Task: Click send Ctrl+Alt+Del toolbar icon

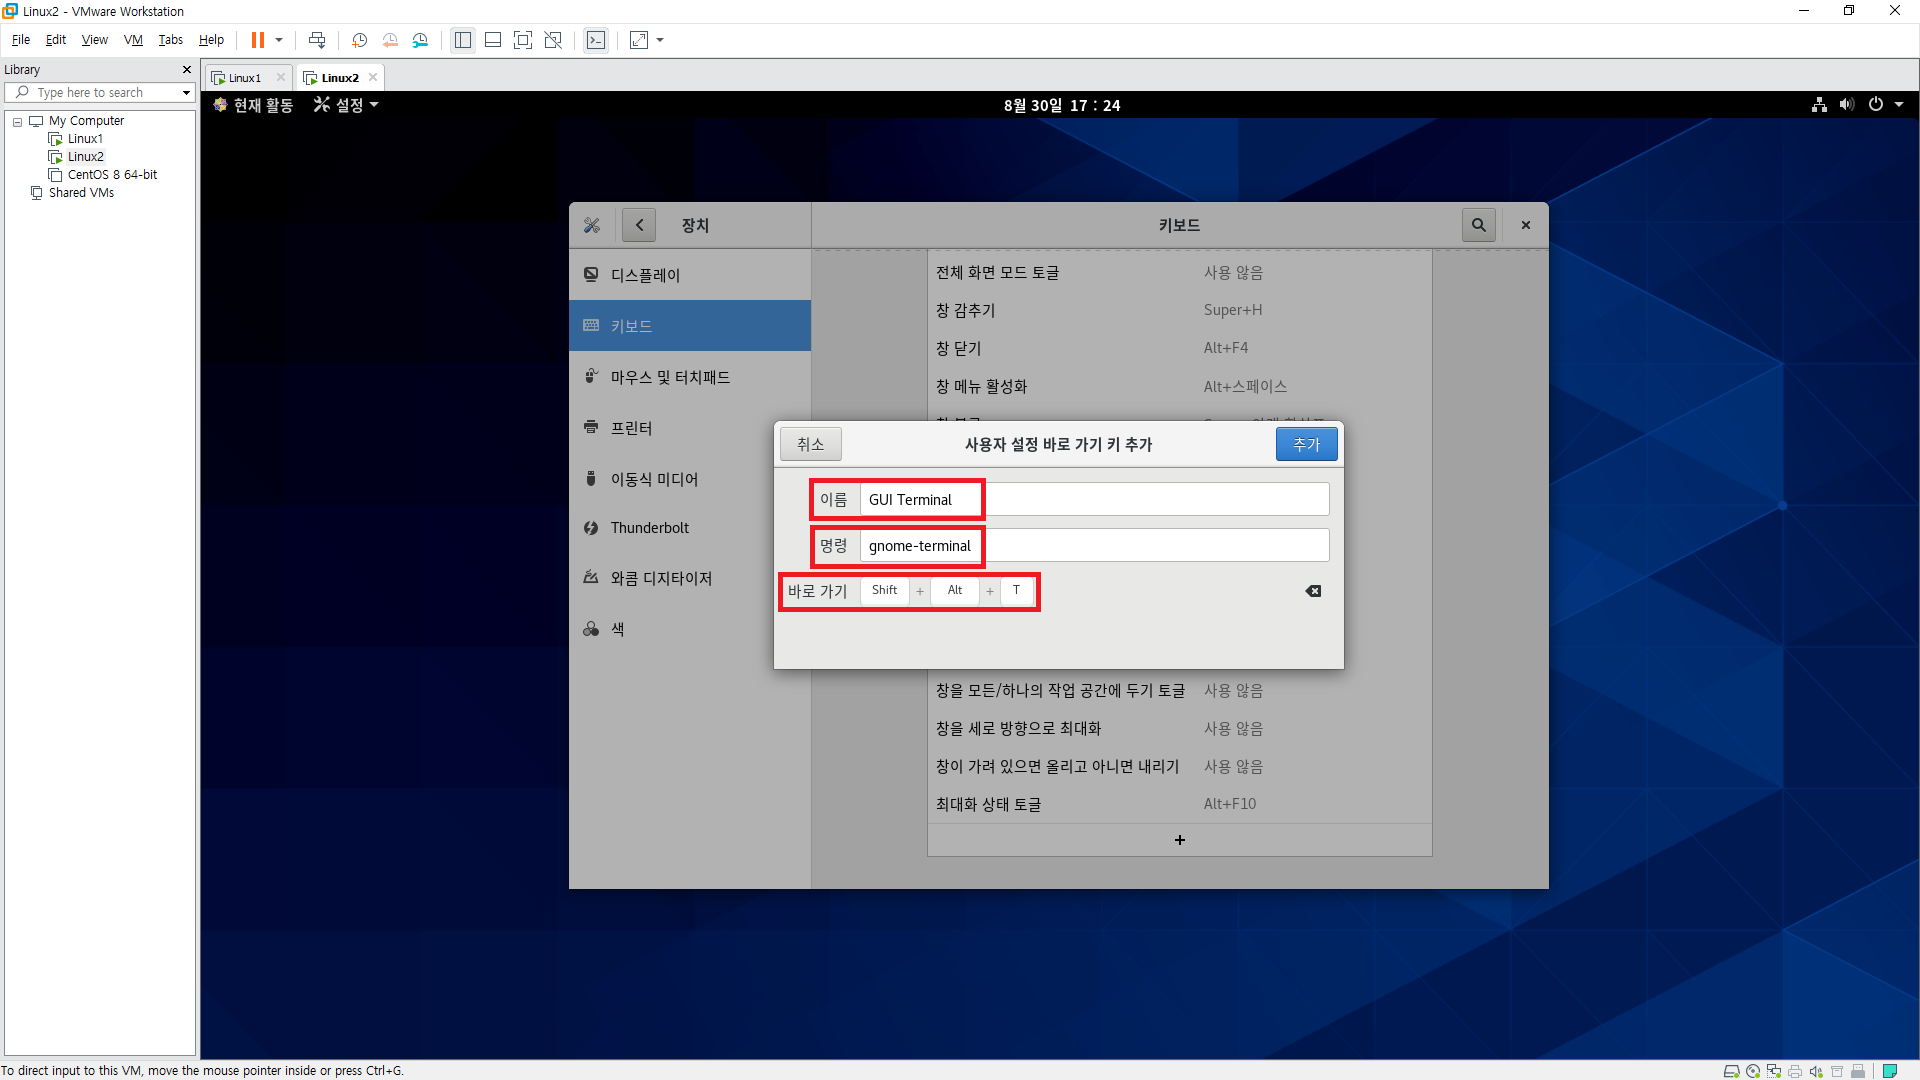Action: coord(317,40)
